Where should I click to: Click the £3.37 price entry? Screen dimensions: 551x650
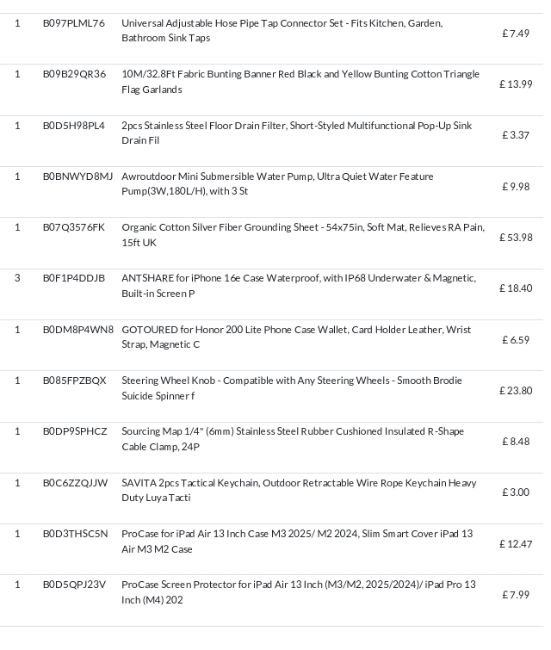pyautogui.click(x=516, y=135)
